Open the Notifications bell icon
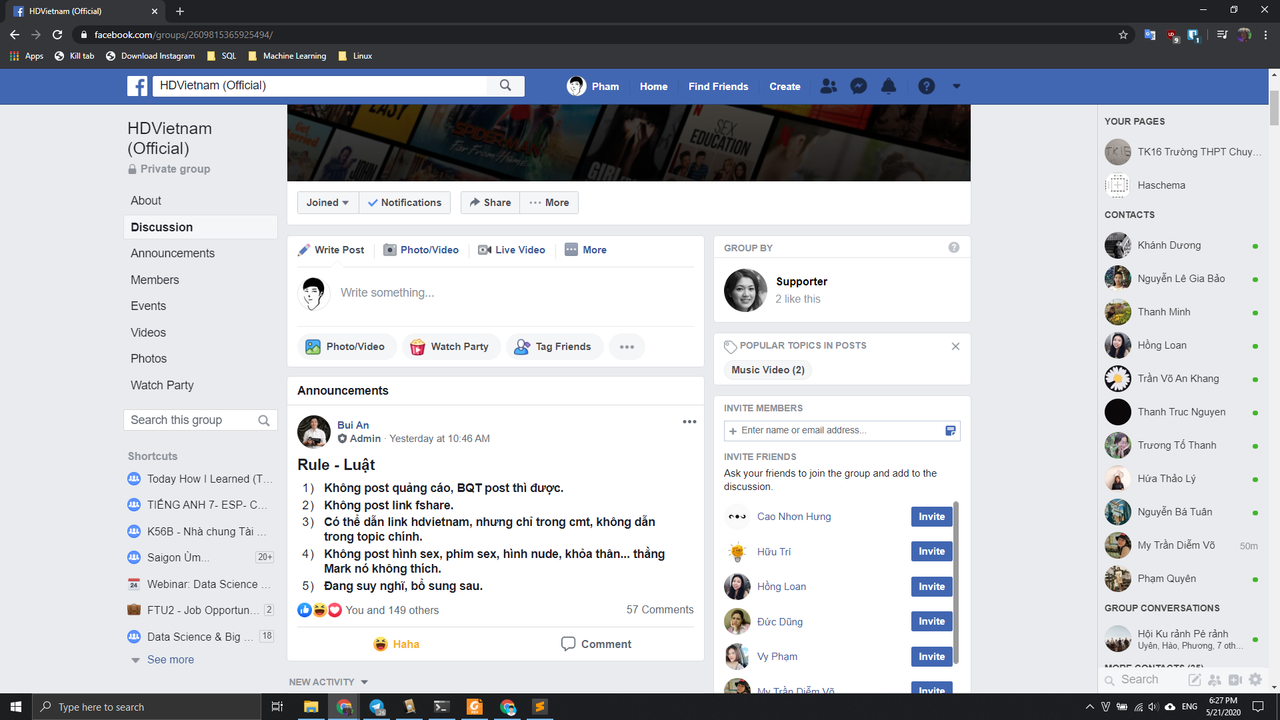Screen dimensions: 1280x720 [x=888, y=86]
